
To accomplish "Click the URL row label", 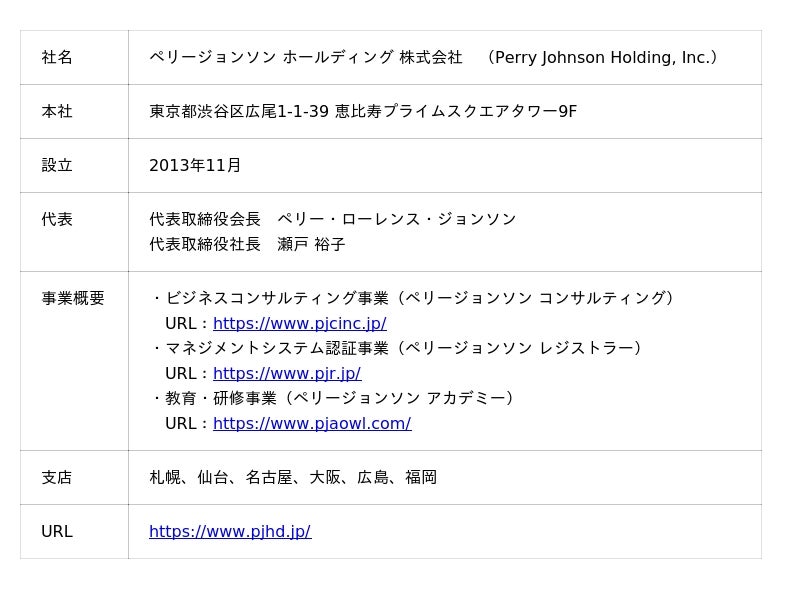I will (57, 531).
